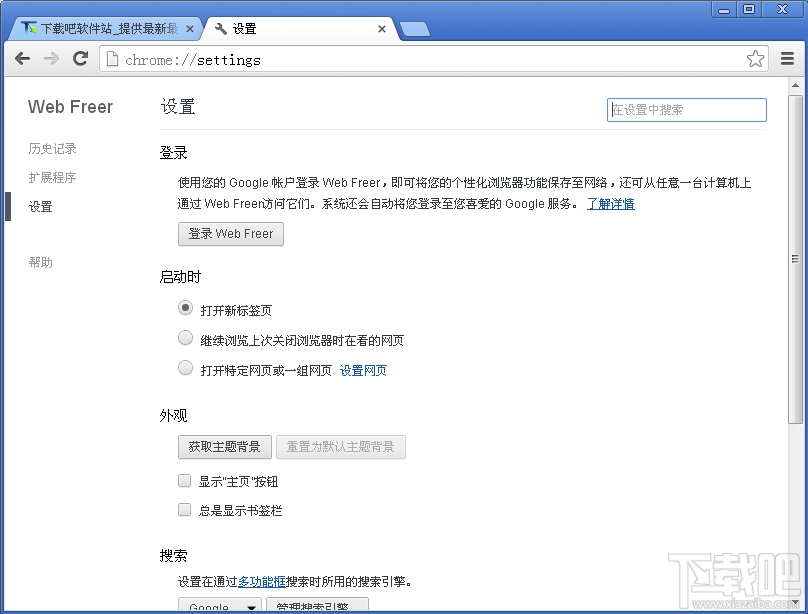The image size is (808, 614).
Task: Open a new tab with the new-tab button
Action: point(414,29)
